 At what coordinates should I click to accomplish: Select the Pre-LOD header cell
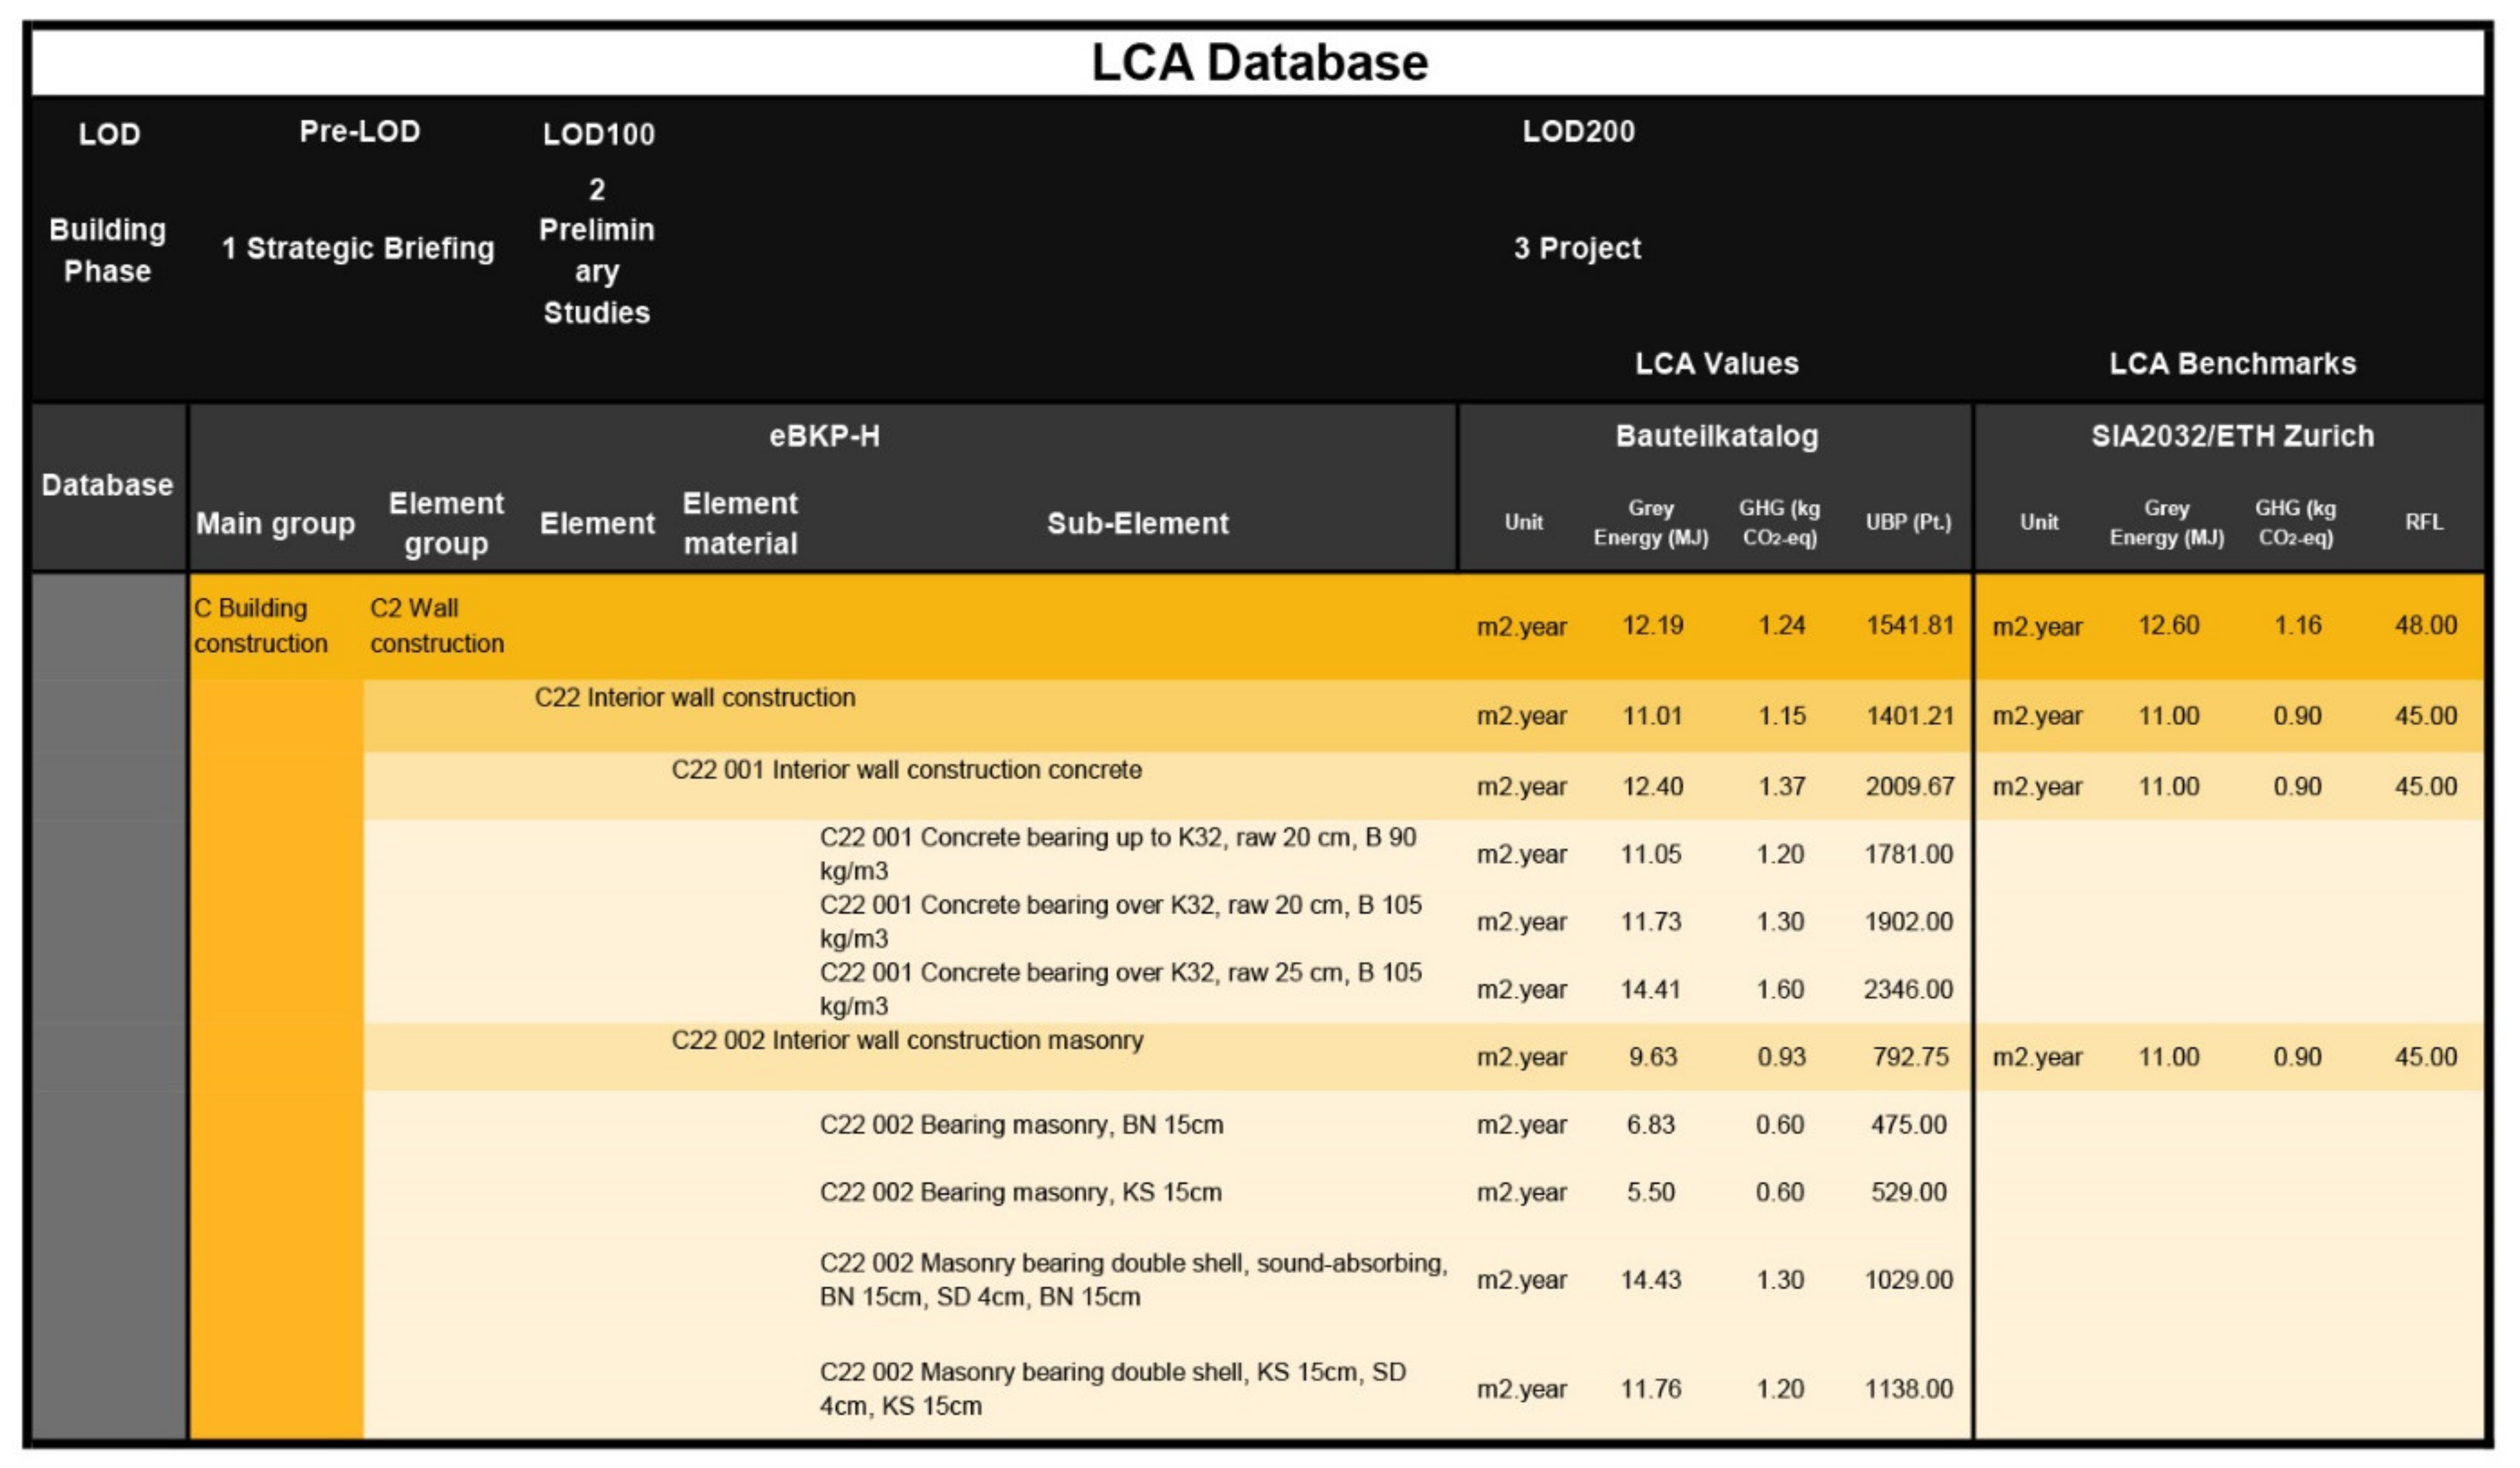pos(359,132)
